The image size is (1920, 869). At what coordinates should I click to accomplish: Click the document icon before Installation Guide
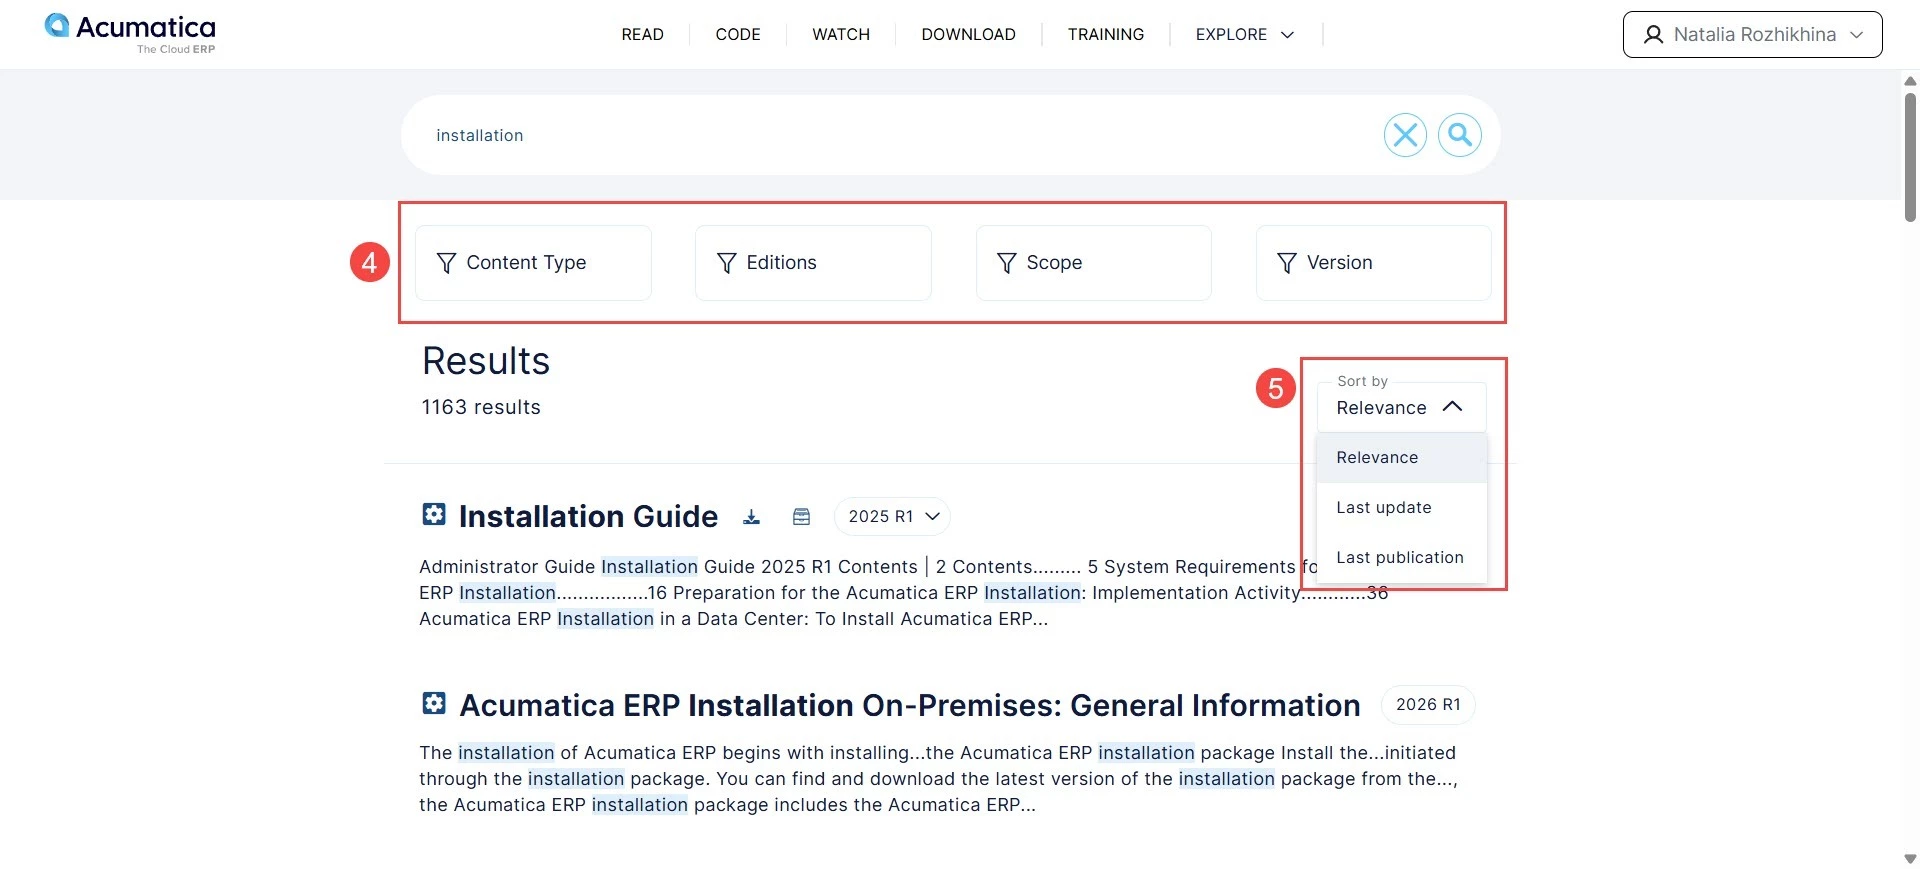pos(434,515)
